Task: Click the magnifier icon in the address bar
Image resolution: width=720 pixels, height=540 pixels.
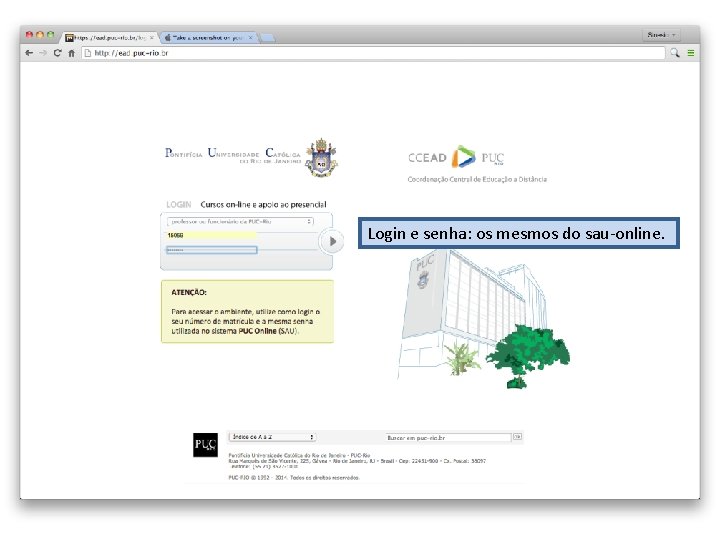Action: coord(675,53)
